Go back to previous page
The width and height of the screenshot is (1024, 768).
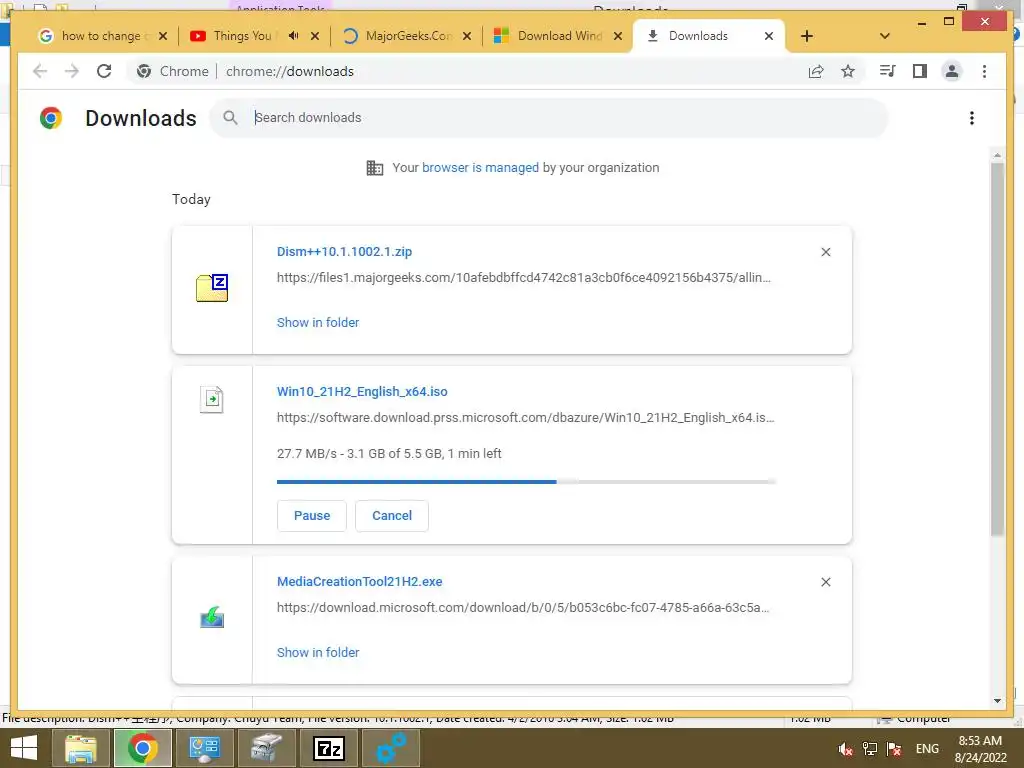[40, 71]
